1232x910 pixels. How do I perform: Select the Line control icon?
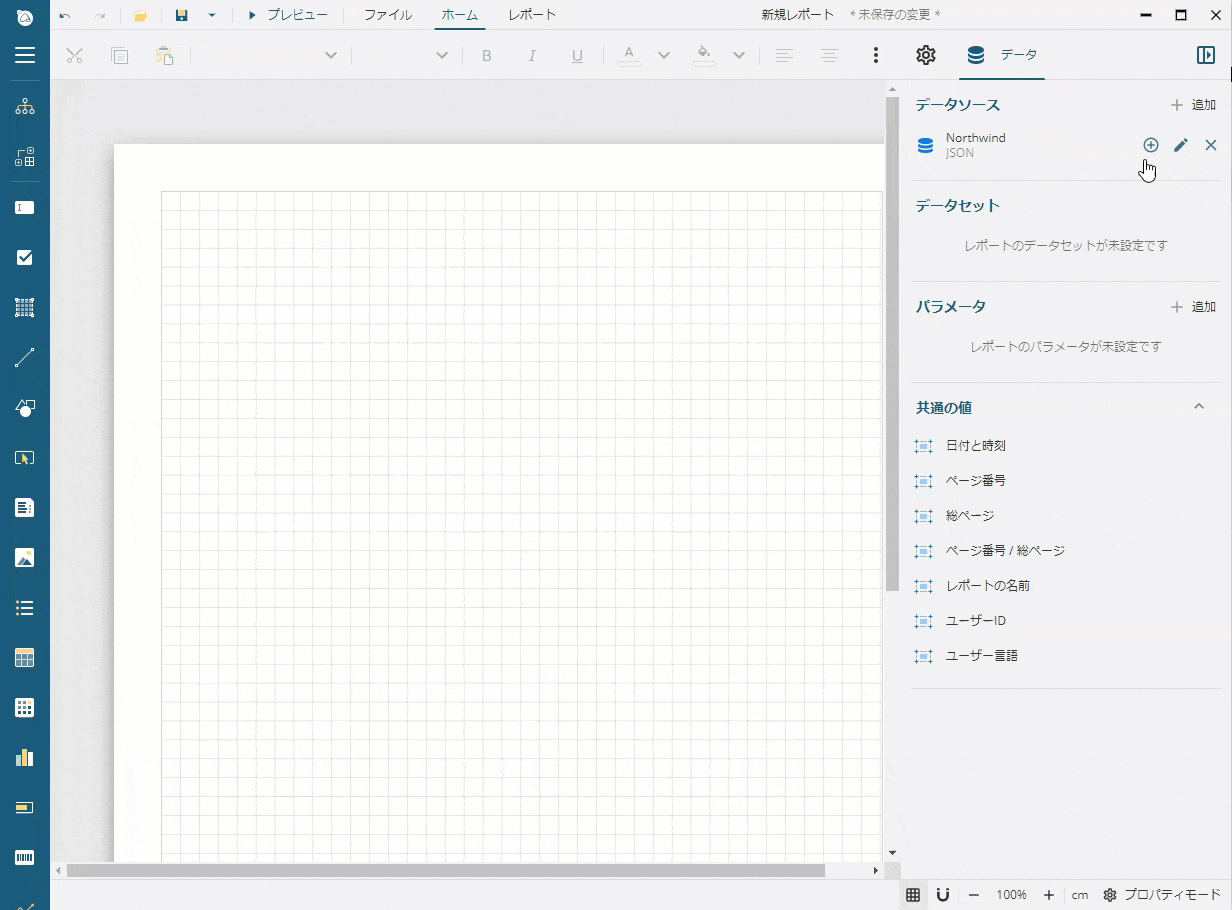pyautogui.click(x=25, y=358)
